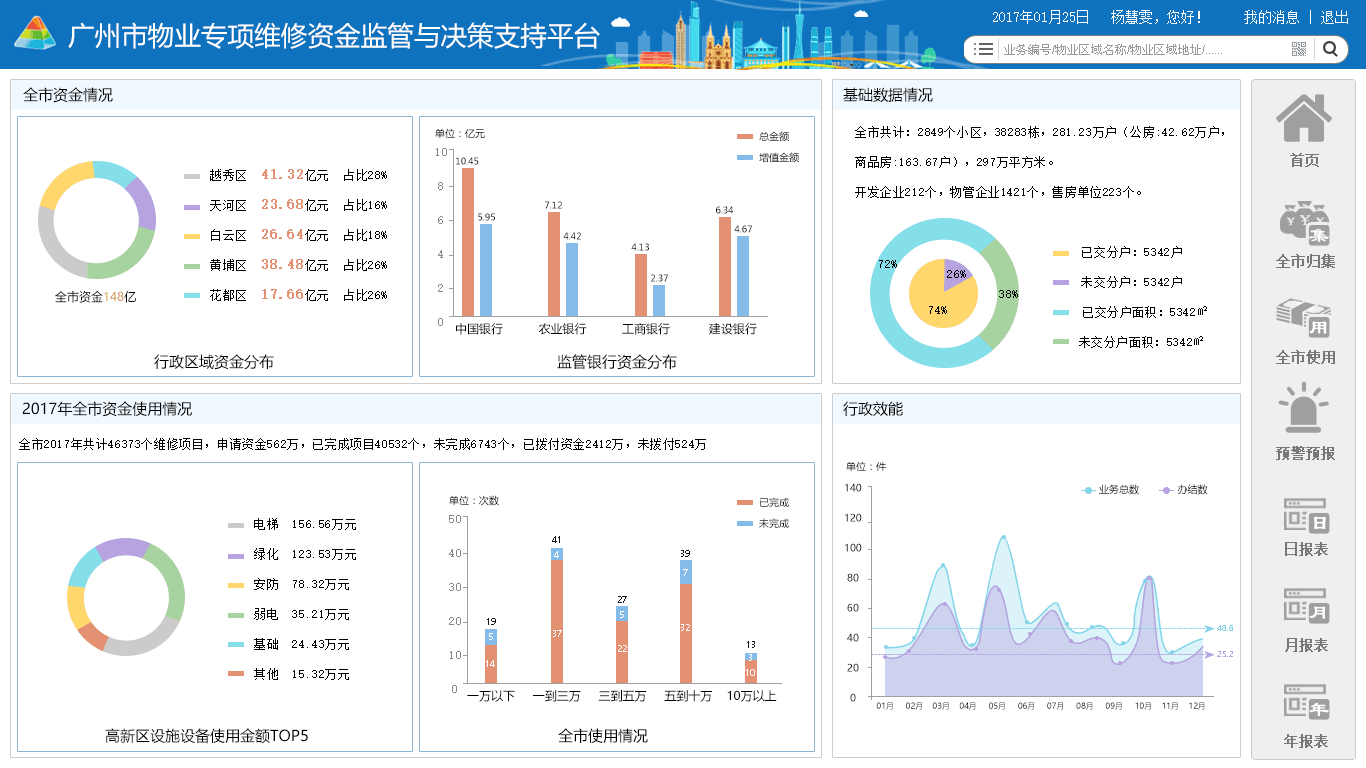Screen dimensions: 1366x768
Task: Toggle 已交分户 legend item
Action: coord(1118,253)
